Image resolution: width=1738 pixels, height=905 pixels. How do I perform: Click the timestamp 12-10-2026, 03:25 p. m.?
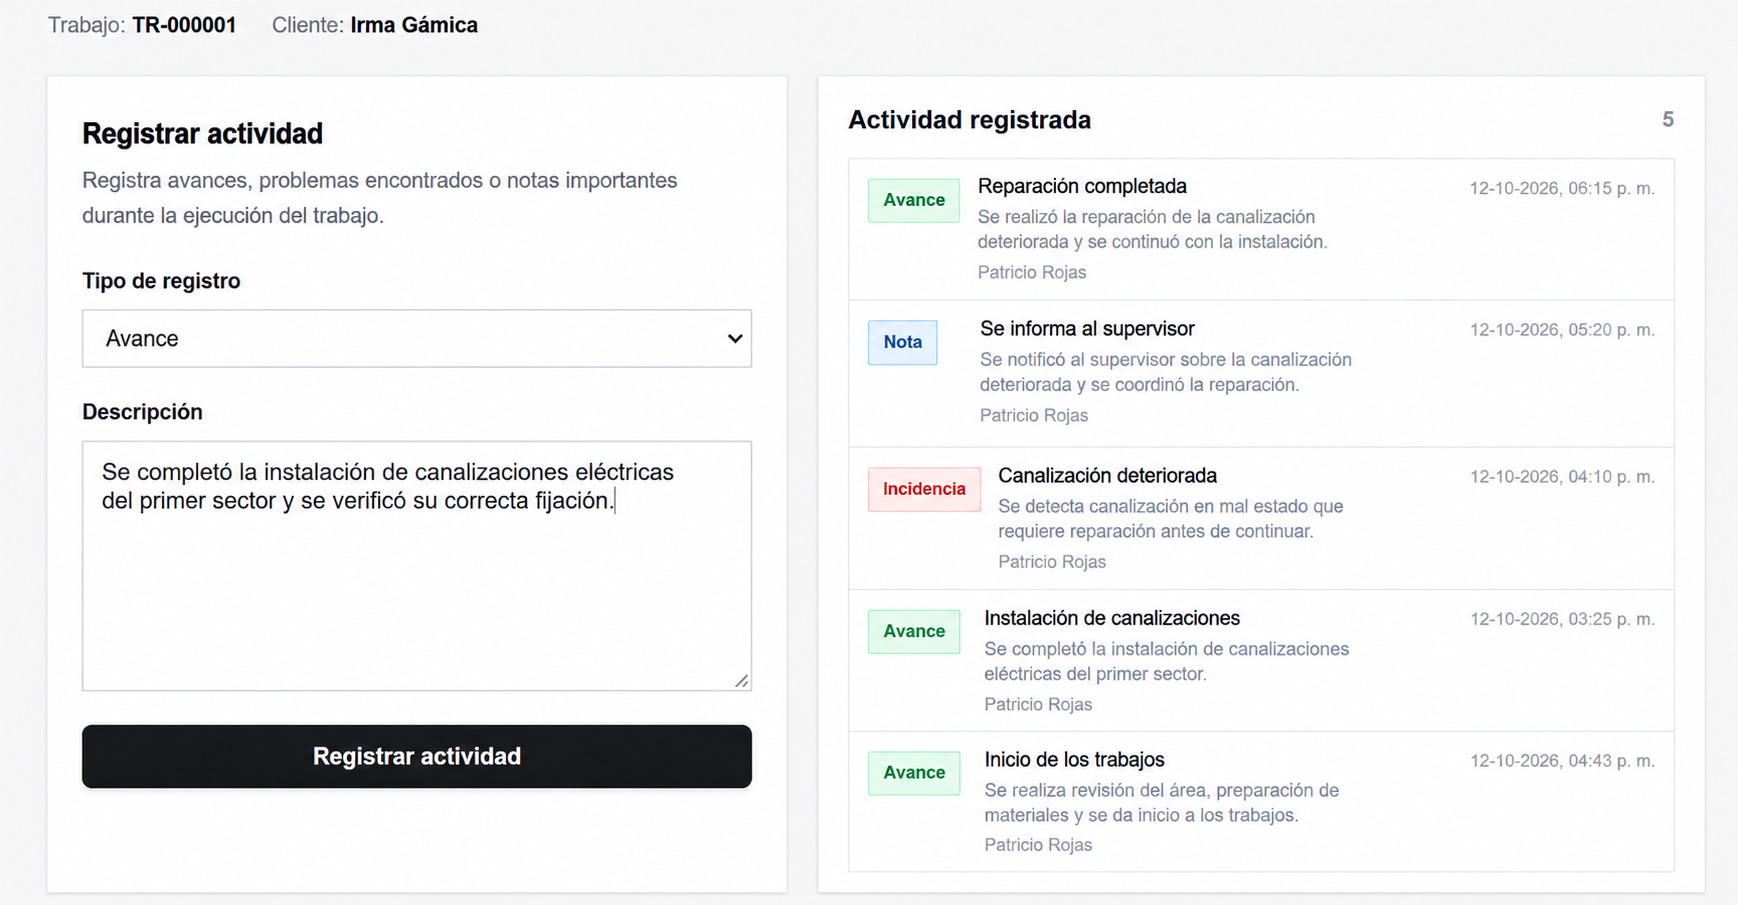coord(1562,619)
